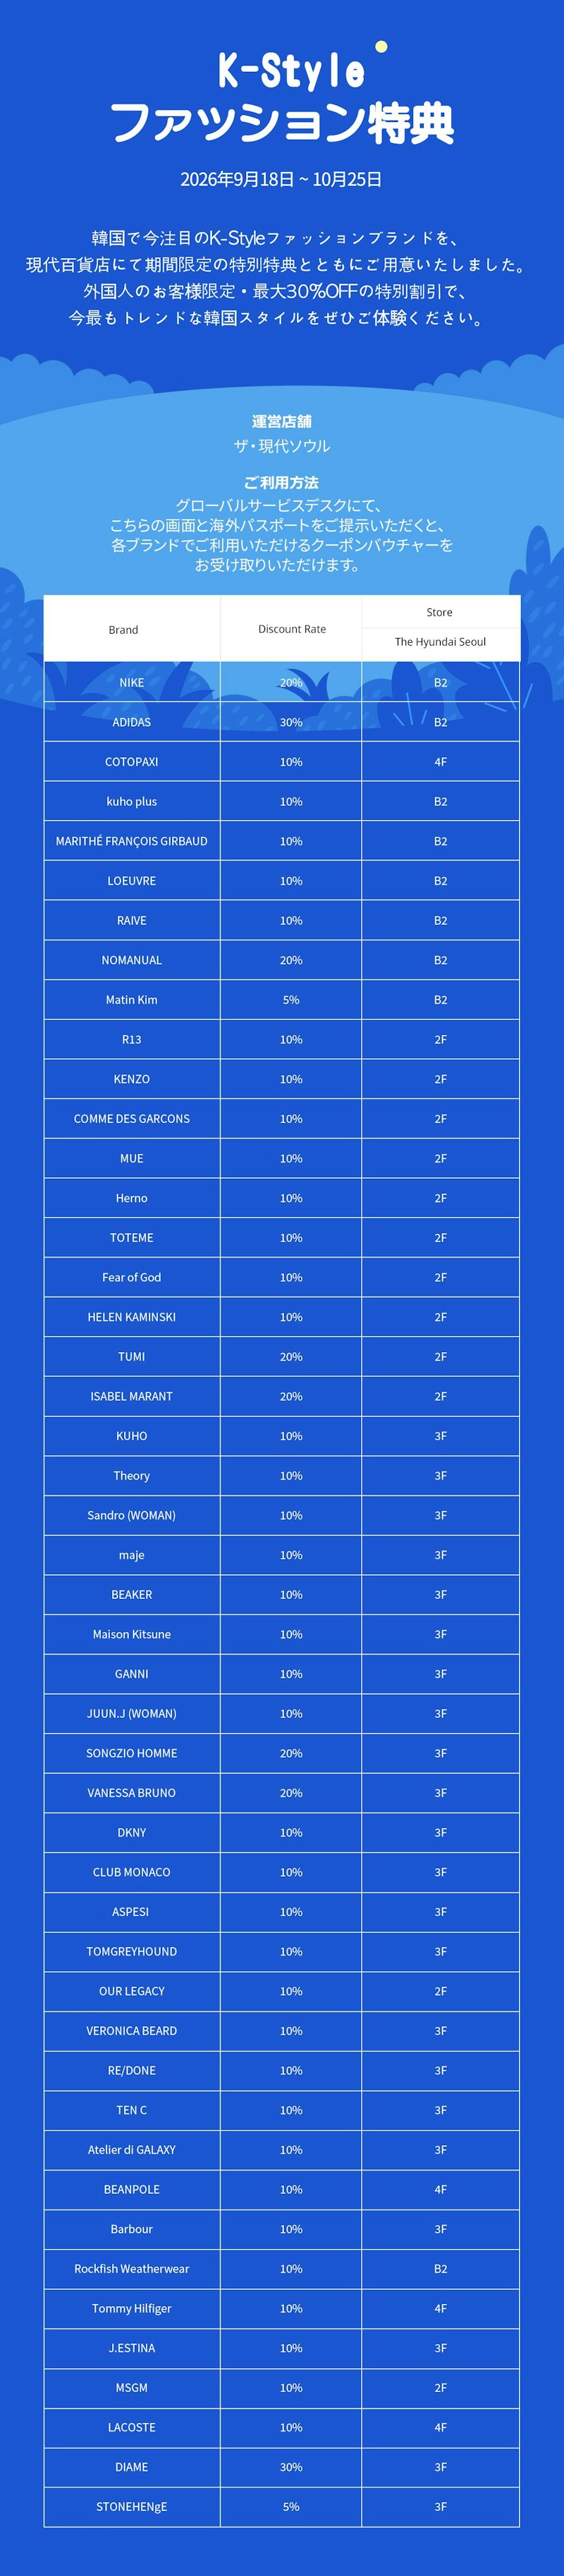Select the STONEHENgE brand cell
This screenshot has height=2576, width=564.
pos(132,2507)
